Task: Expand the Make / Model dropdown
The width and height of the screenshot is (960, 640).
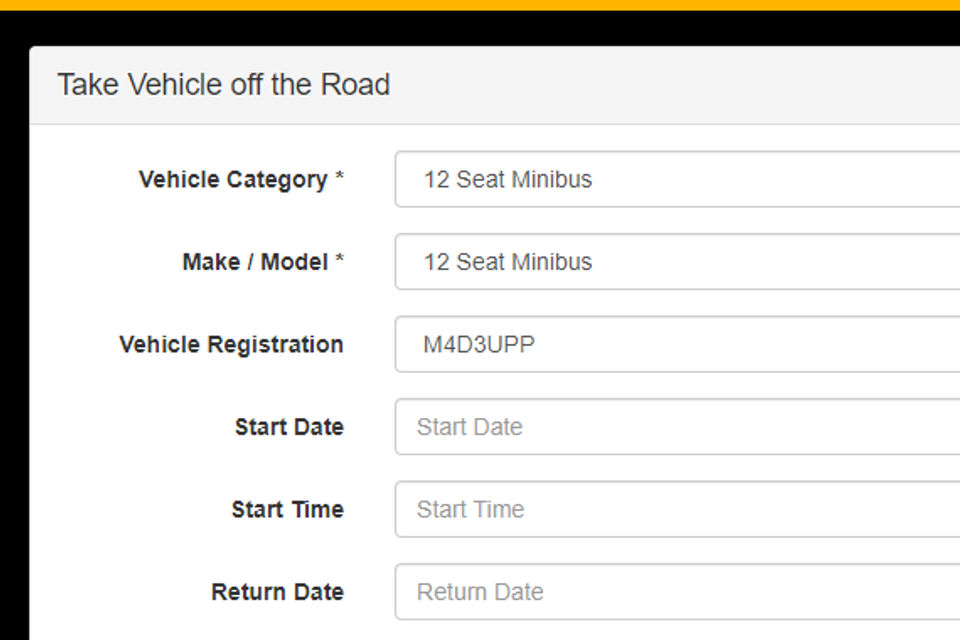Action: 676,262
